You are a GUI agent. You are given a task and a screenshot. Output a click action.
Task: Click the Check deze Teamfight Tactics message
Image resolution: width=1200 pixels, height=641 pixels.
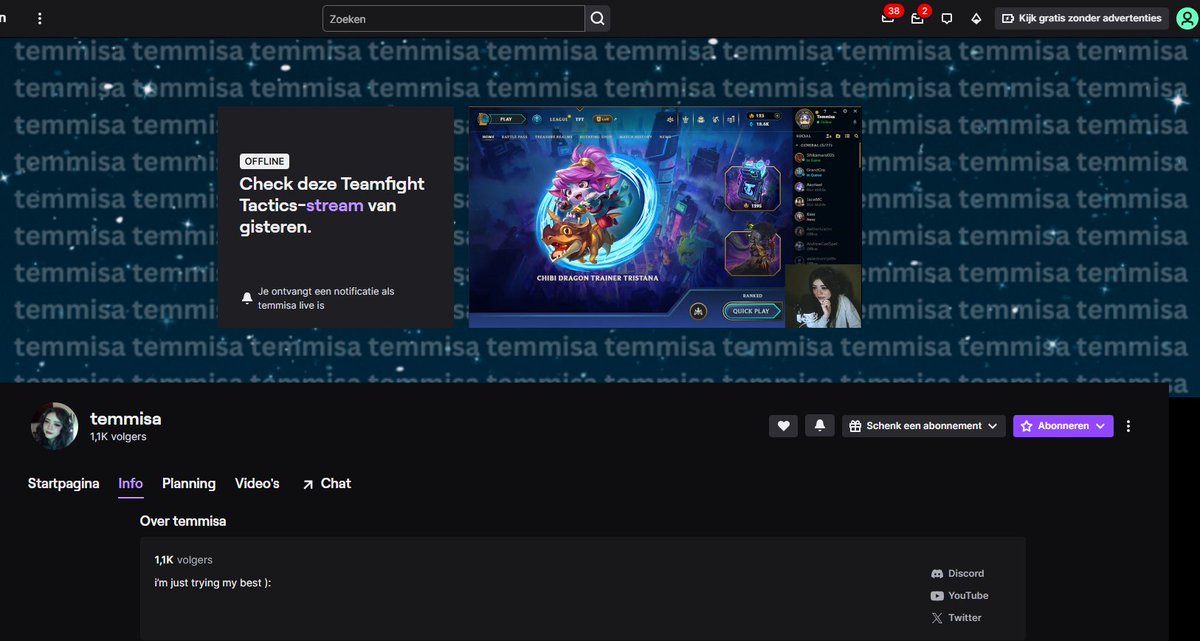(x=332, y=205)
